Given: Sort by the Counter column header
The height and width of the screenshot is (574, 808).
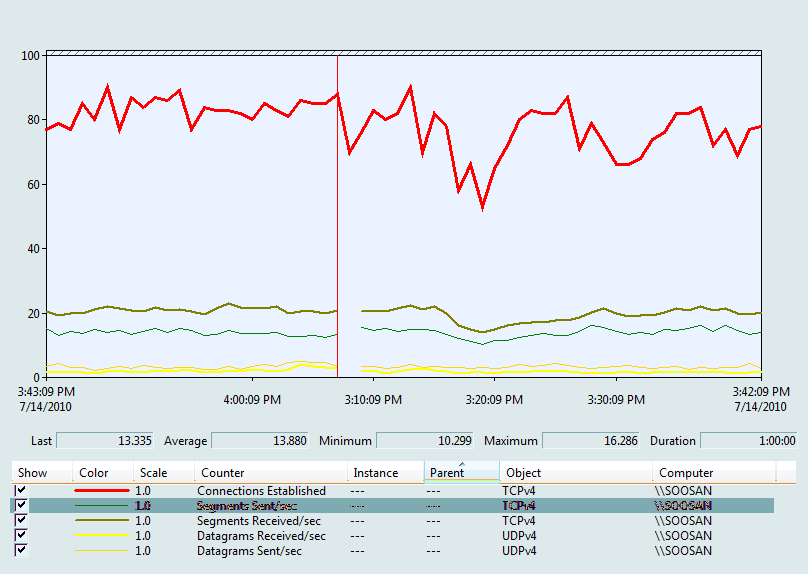Looking at the screenshot, I should [270, 473].
